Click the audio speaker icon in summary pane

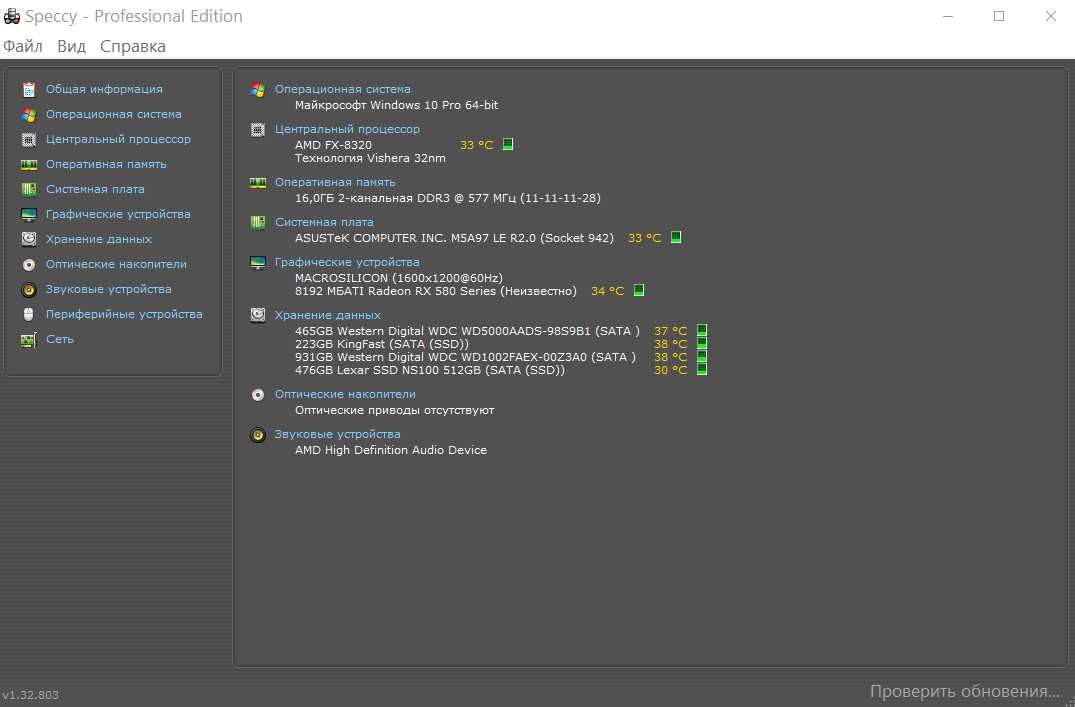[x=258, y=435]
